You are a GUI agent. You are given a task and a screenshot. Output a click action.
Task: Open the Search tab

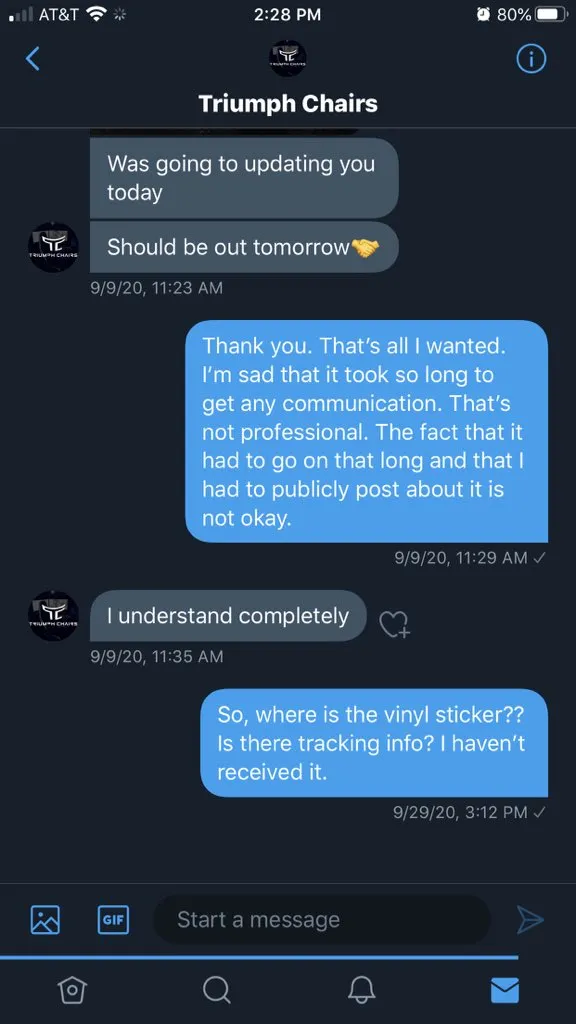[x=216, y=991]
